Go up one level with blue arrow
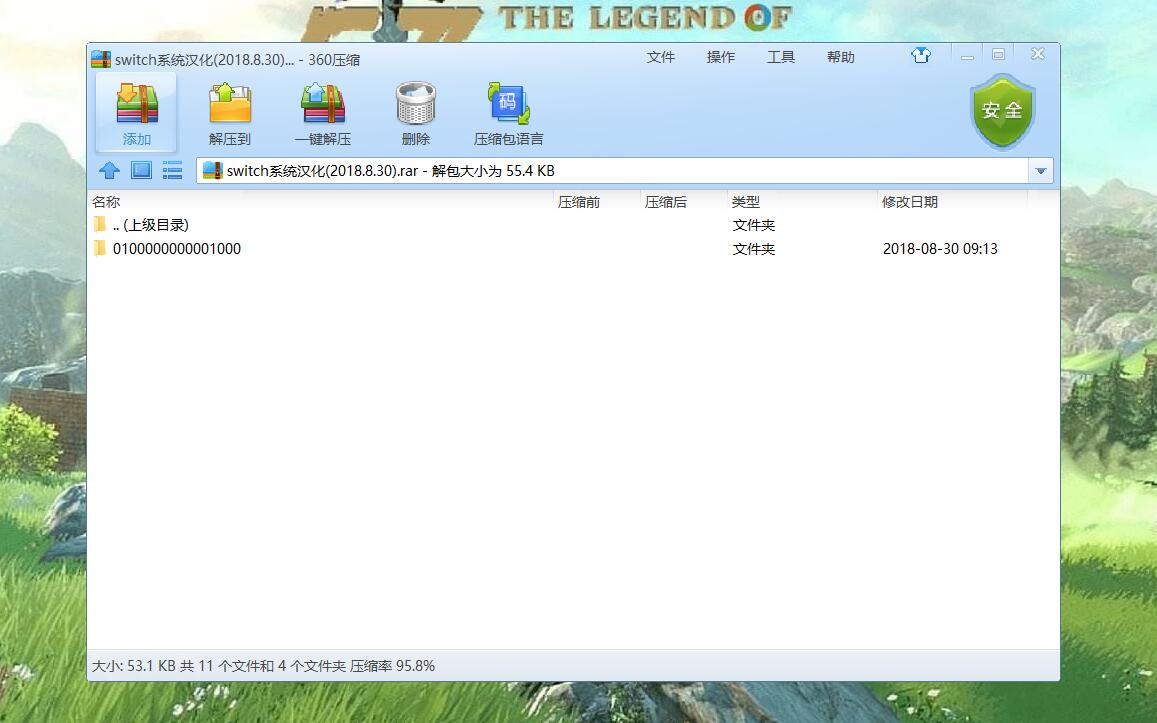 coord(109,170)
